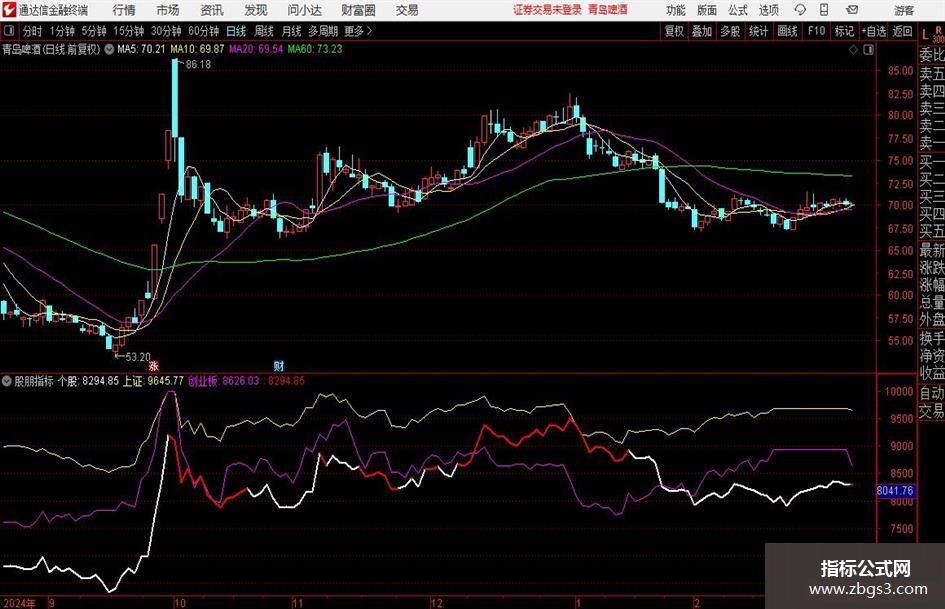
Task: Open the 发现 menu
Action: (x=256, y=10)
